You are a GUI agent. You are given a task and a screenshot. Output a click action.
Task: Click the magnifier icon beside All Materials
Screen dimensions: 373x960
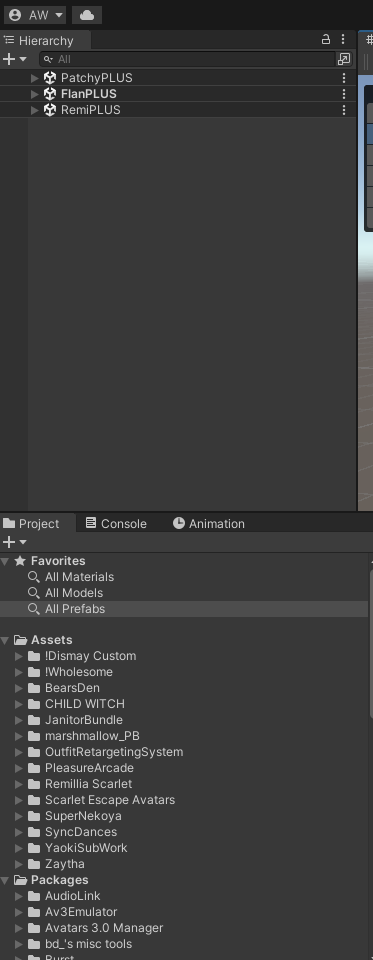pyautogui.click(x=34, y=577)
